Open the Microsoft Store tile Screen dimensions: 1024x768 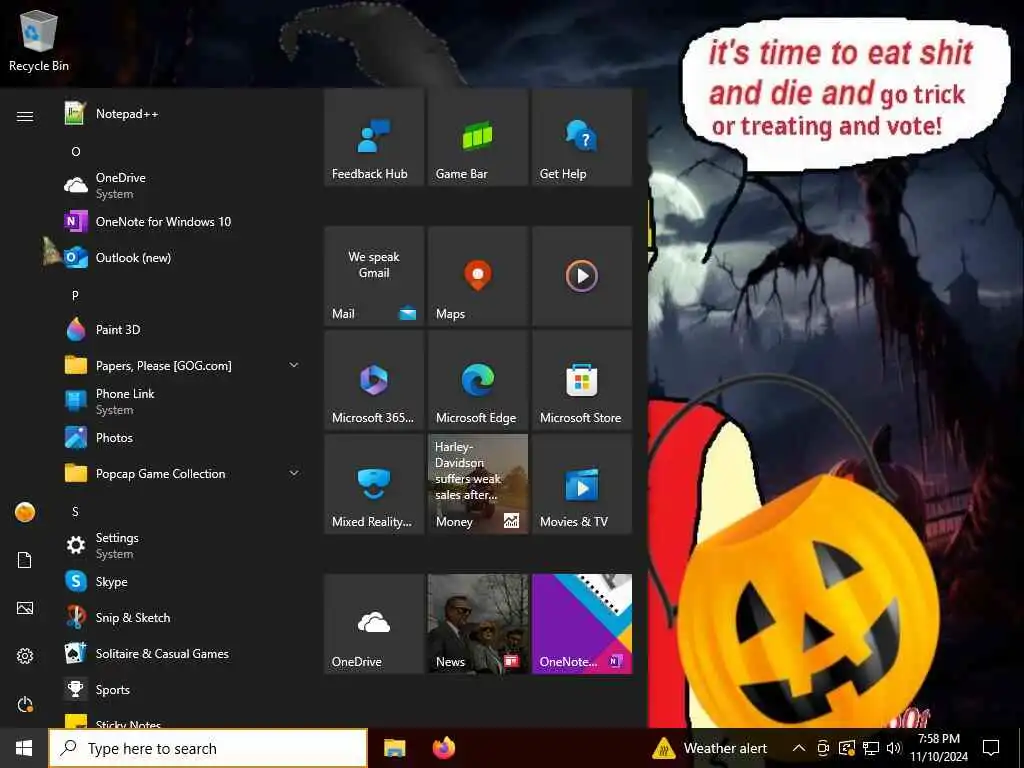[x=582, y=380]
